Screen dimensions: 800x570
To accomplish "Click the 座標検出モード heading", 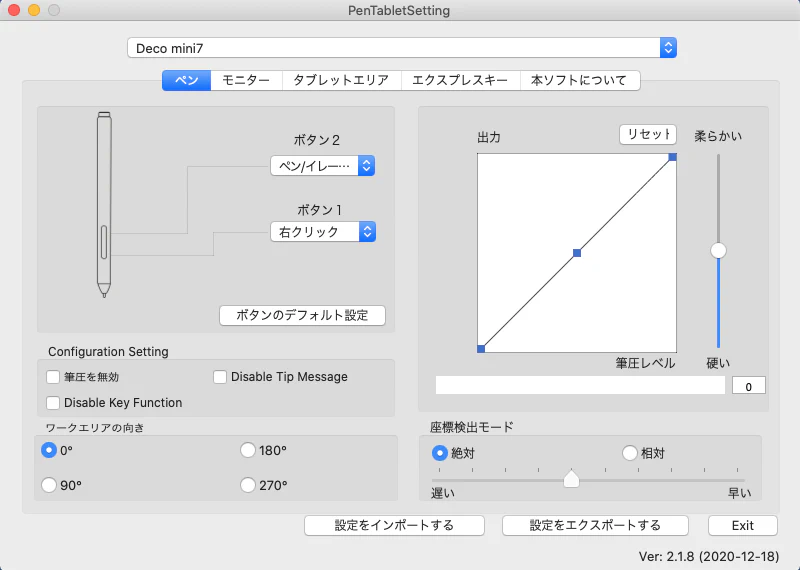I will click(471, 427).
